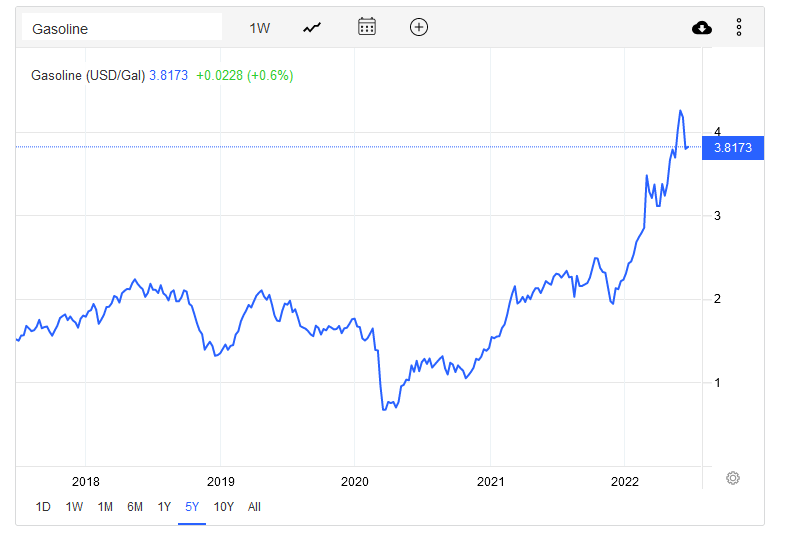Viewport: 789px width, 550px height.
Task: Click the 2019 x-axis label
Action: (220, 482)
